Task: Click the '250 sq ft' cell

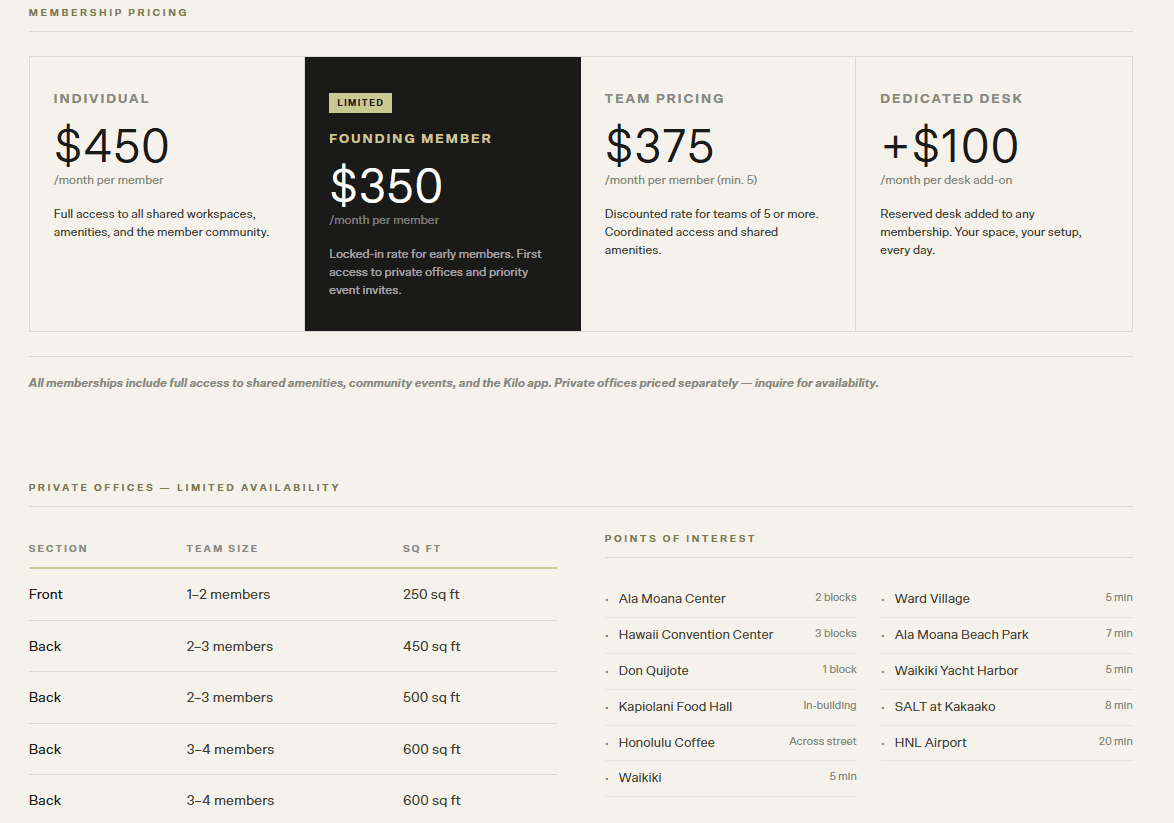Action: 431,595
